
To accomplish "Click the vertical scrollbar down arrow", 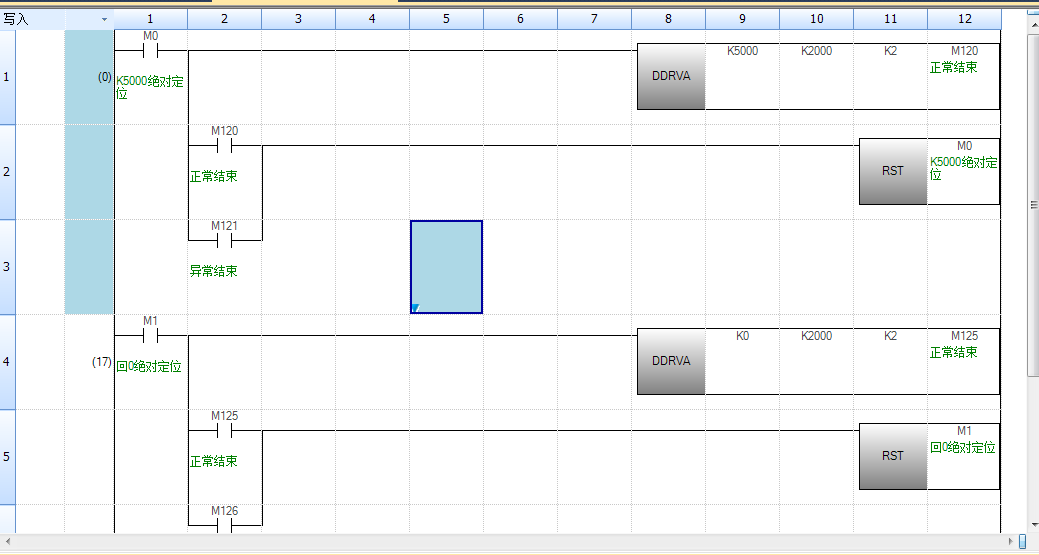I will 1033,524.
